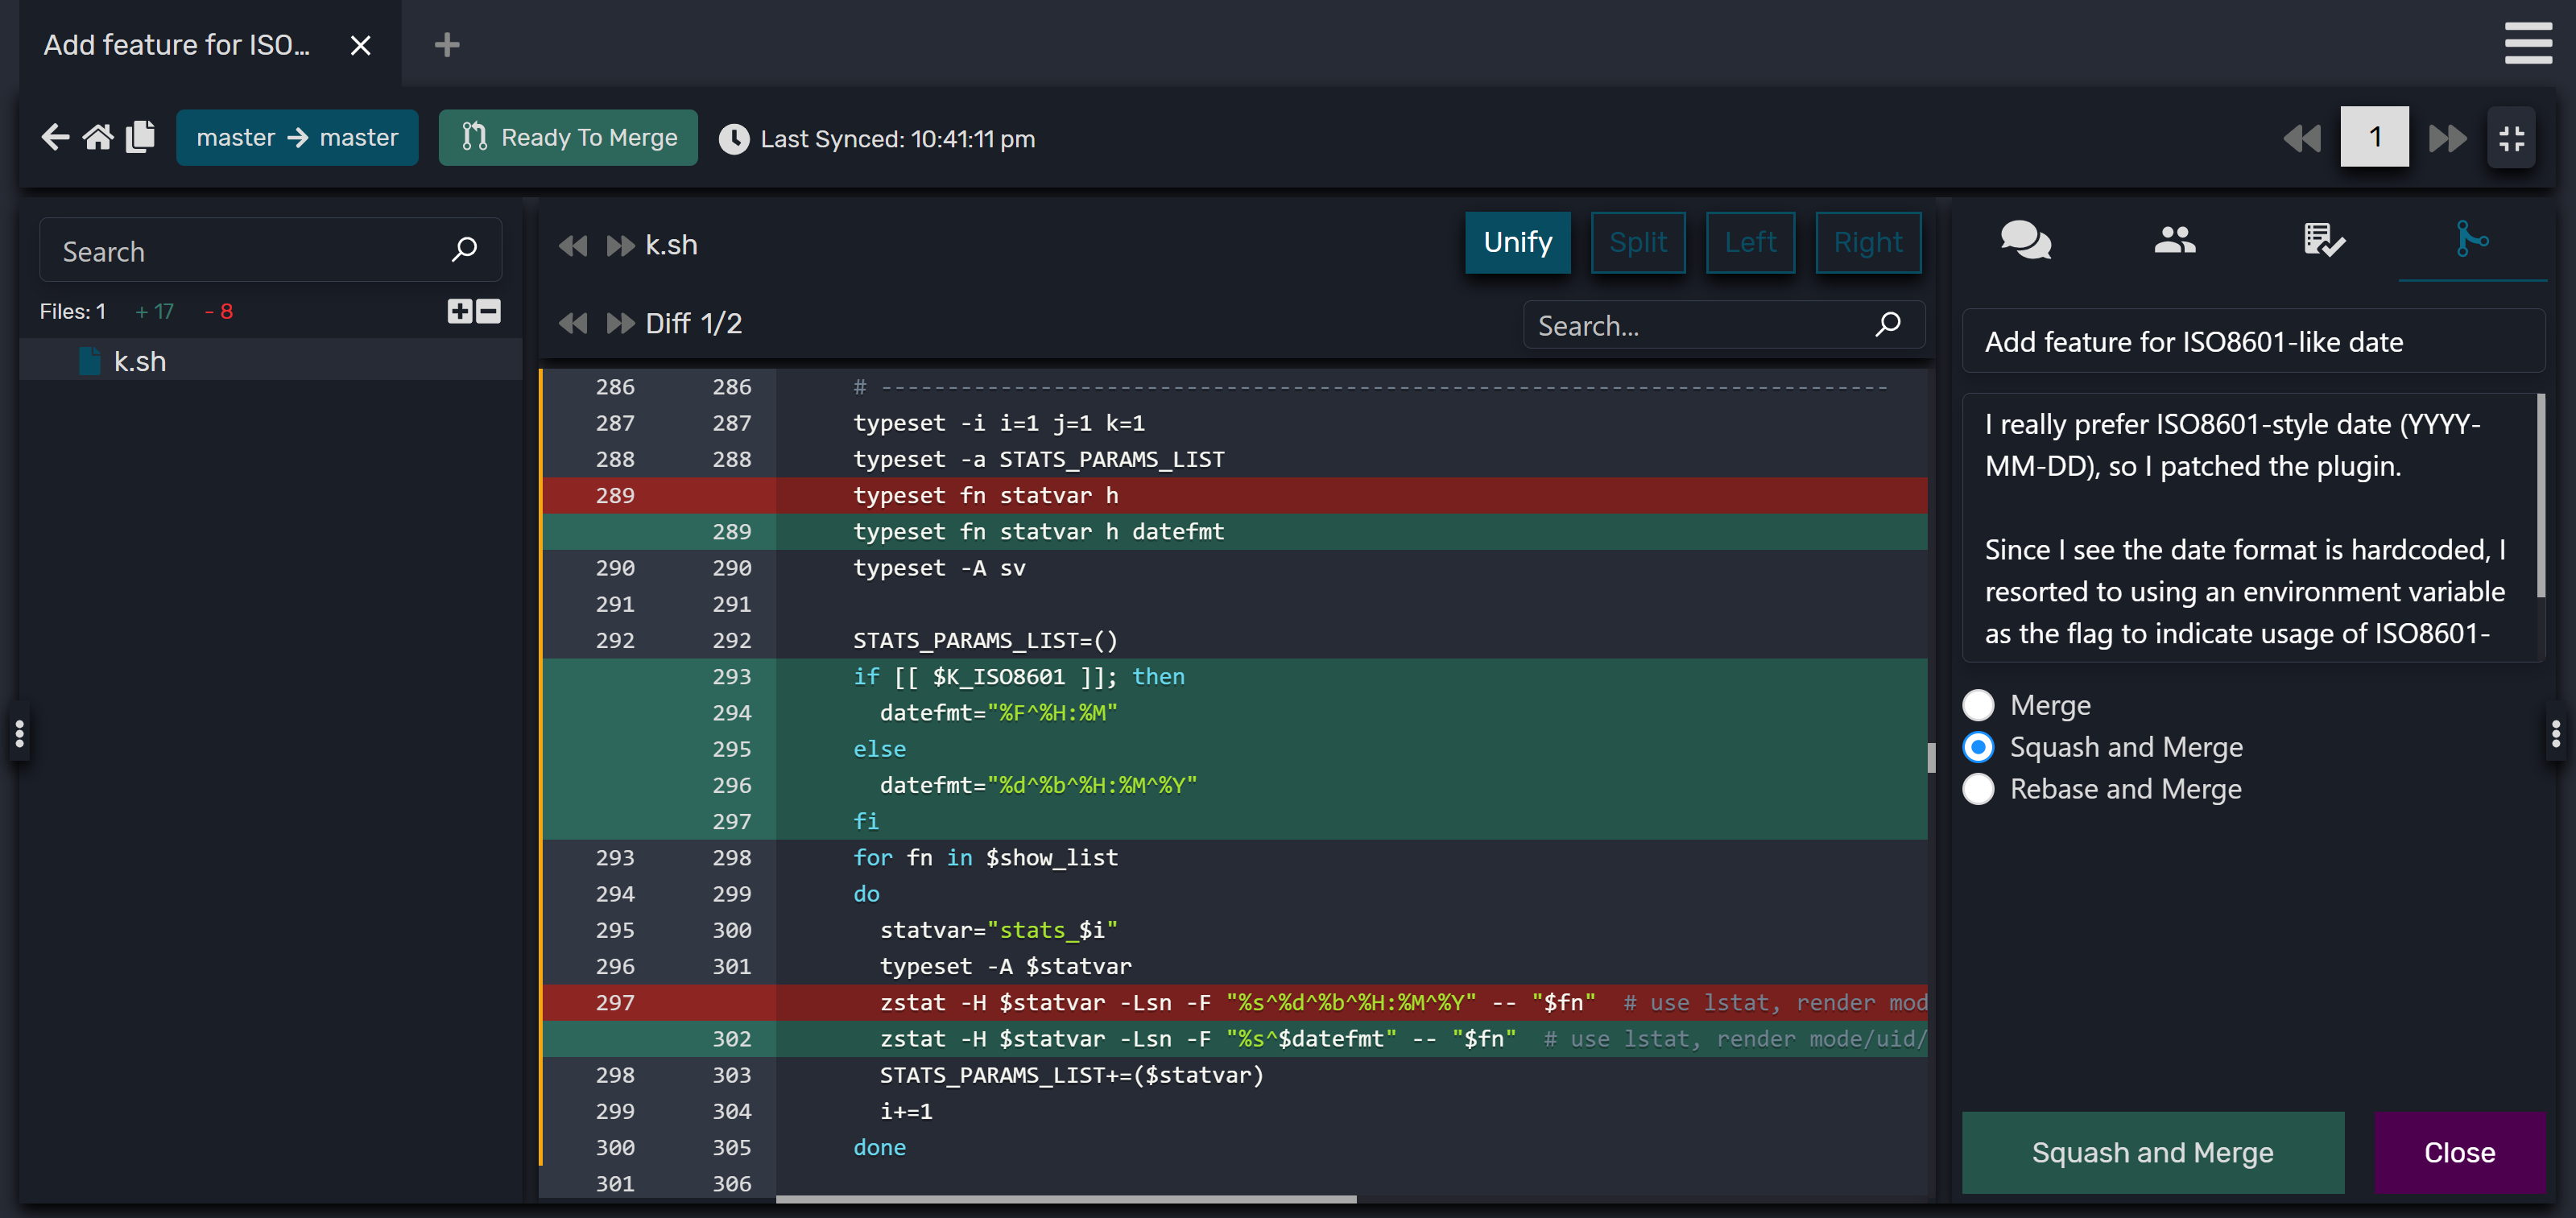
Task: Select Squash and Merge radio option
Action: click(x=1978, y=747)
